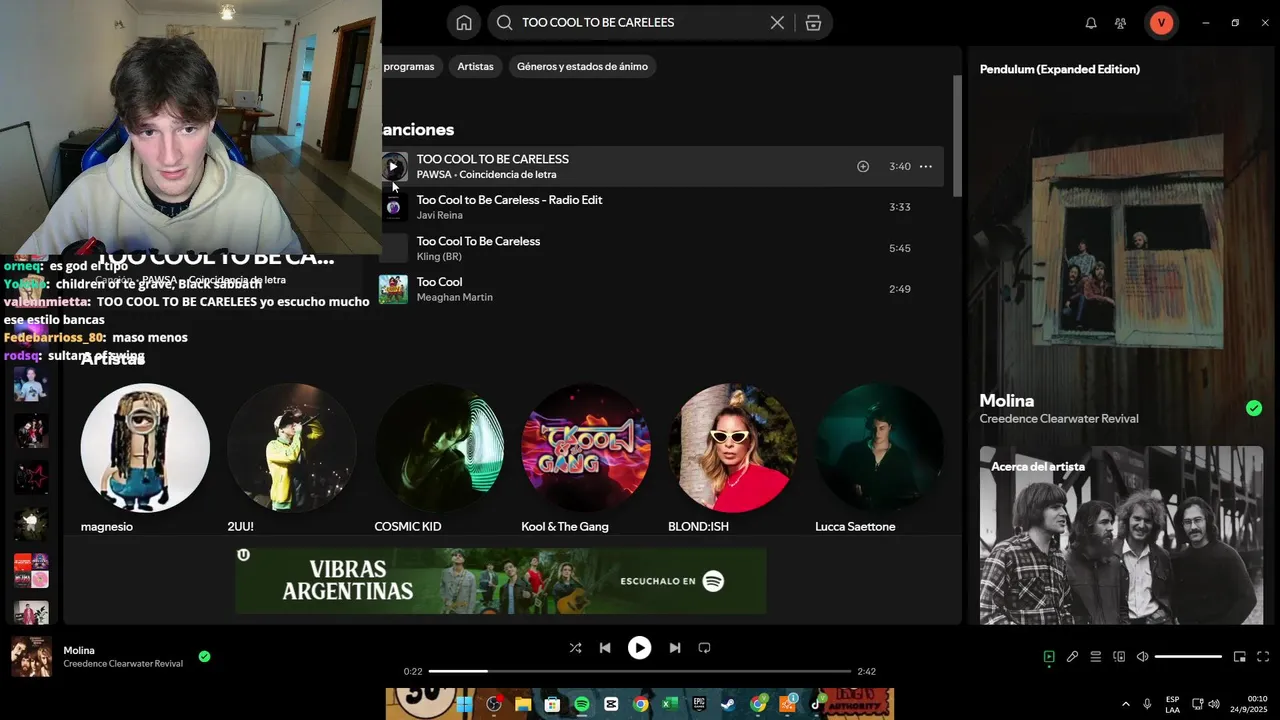Open the Browse icon beside the search bar

pyautogui.click(x=813, y=22)
